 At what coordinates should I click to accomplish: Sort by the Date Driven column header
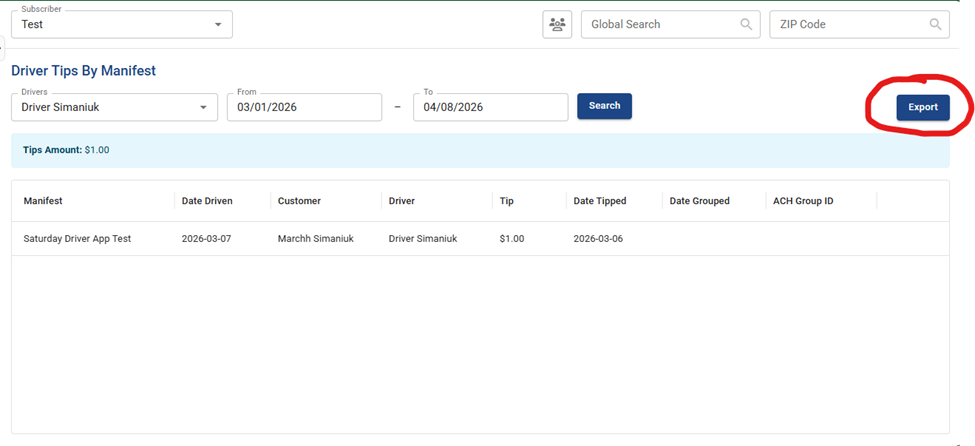pyautogui.click(x=207, y=201)
